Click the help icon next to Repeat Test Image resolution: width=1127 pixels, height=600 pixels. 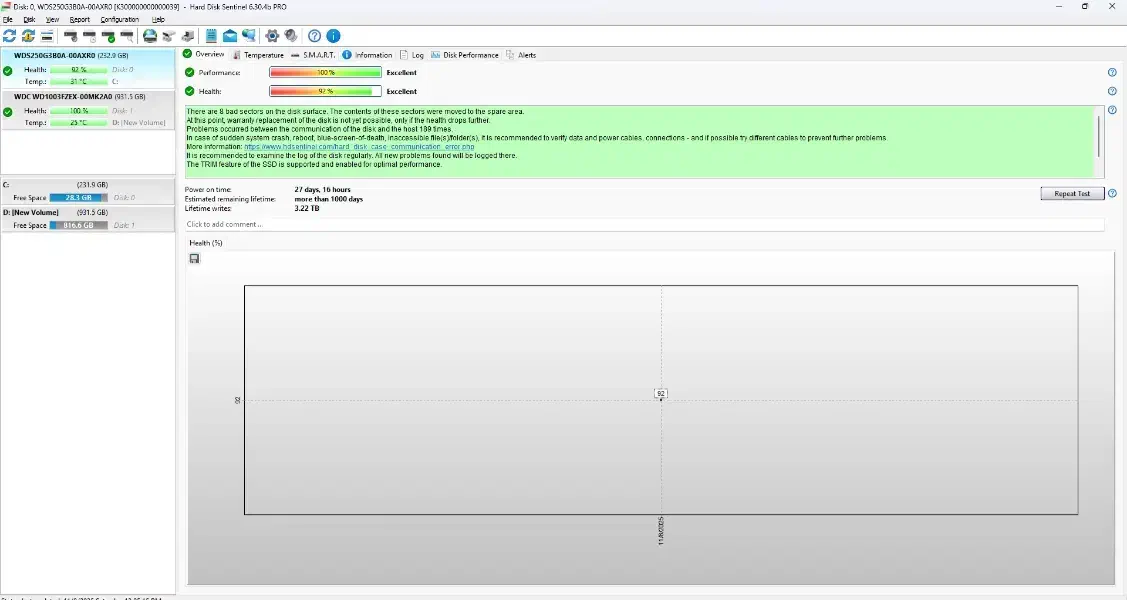click(1112, 194)
